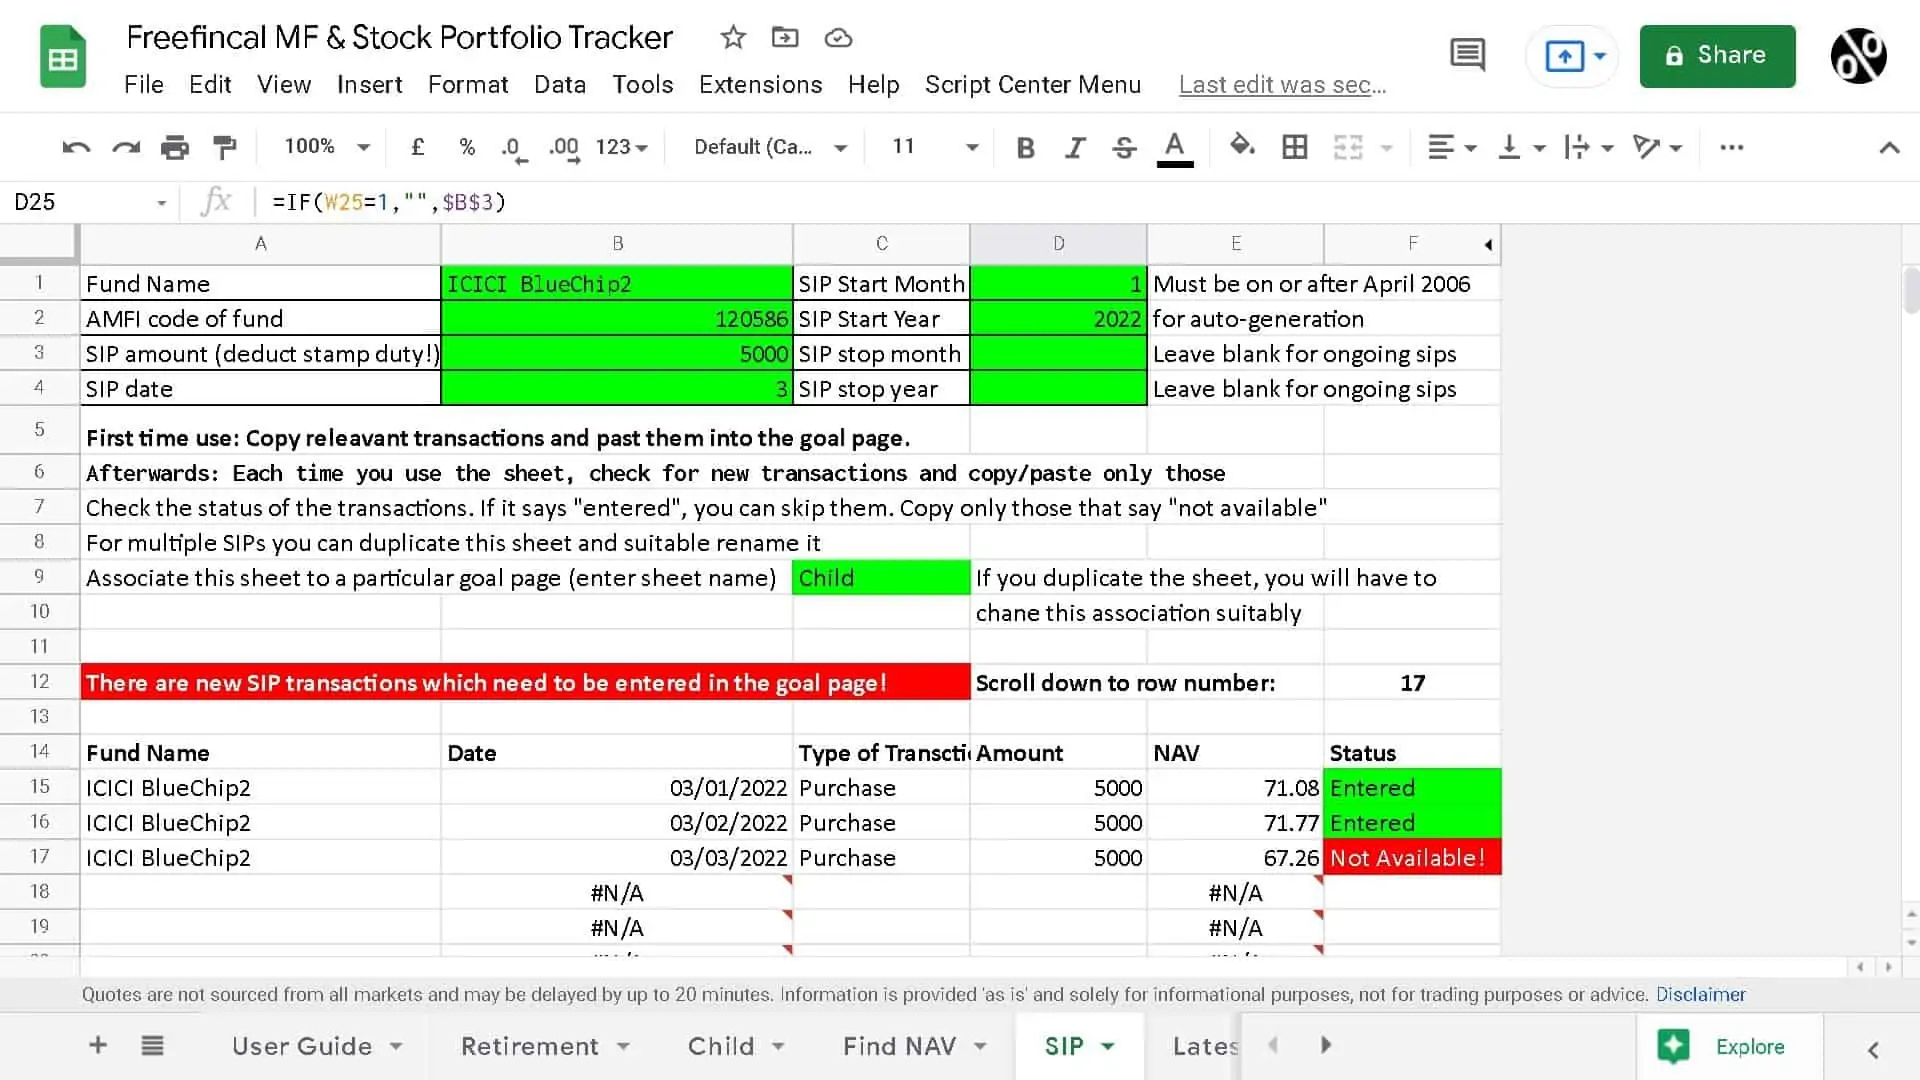
Task: Open the Disclaimer link
Action: [x=1700, y=994]
